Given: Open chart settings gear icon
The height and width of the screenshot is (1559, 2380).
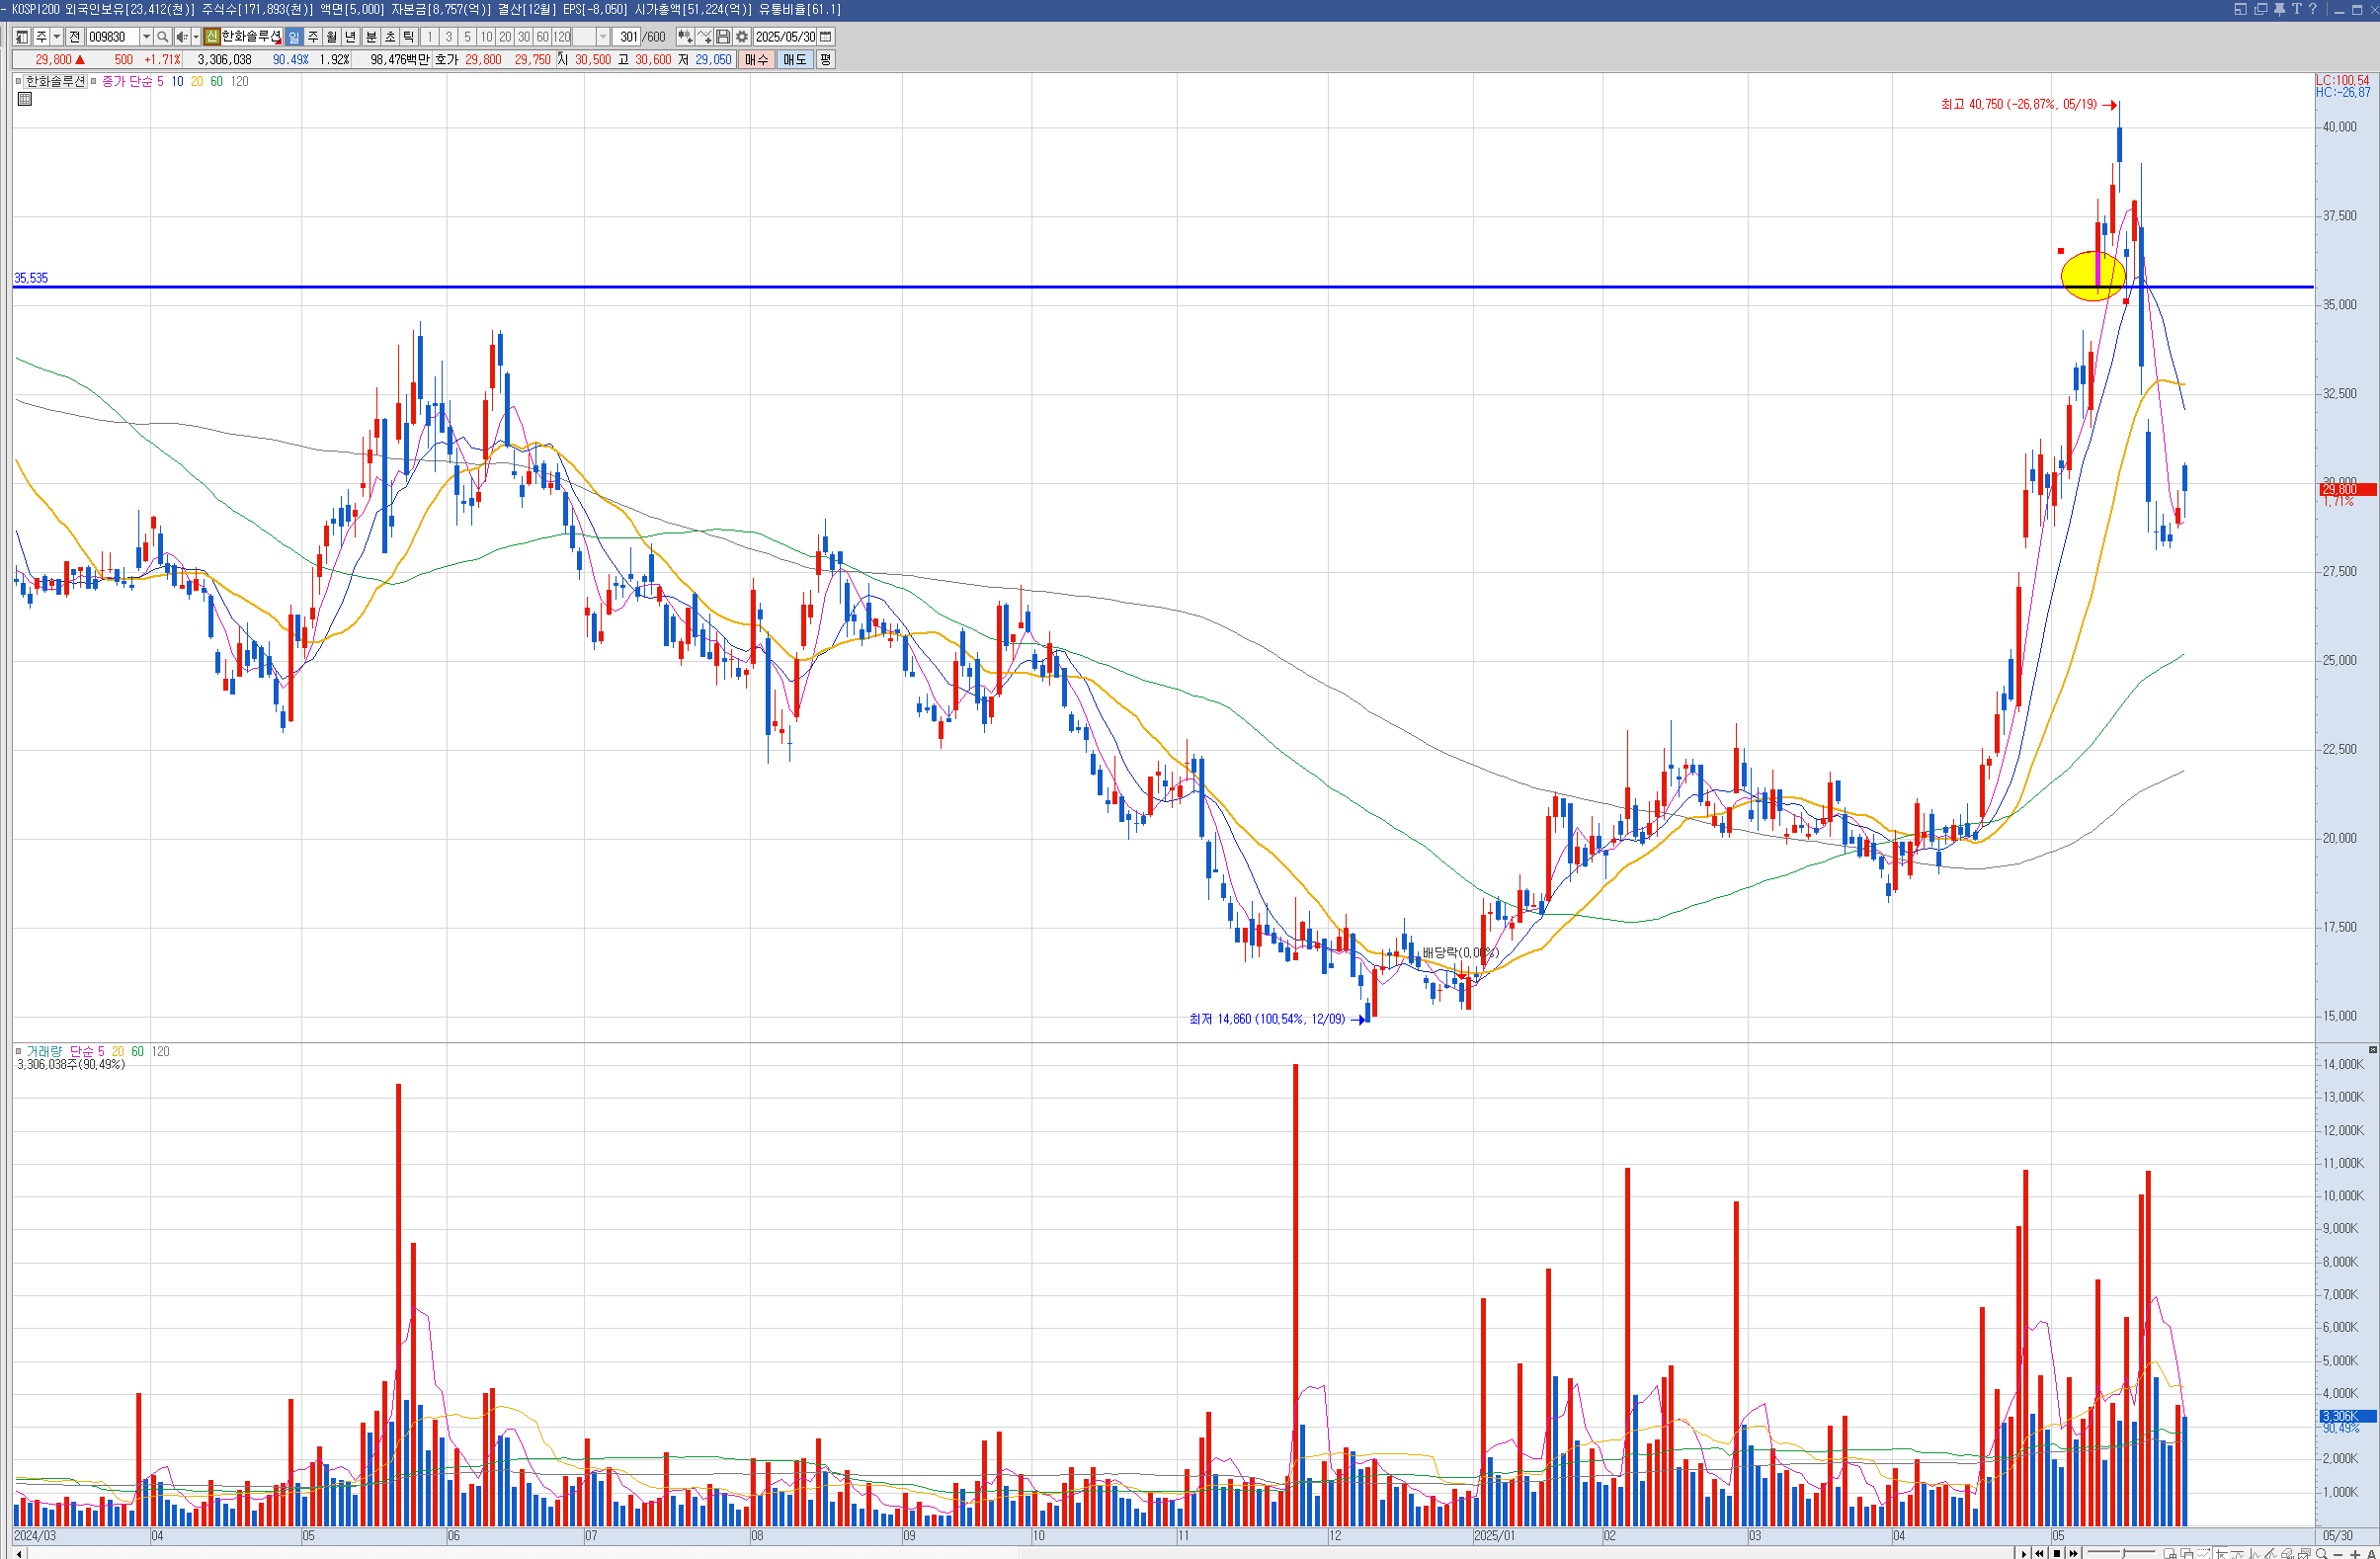Looking at the screenshot, I should 741,37.
